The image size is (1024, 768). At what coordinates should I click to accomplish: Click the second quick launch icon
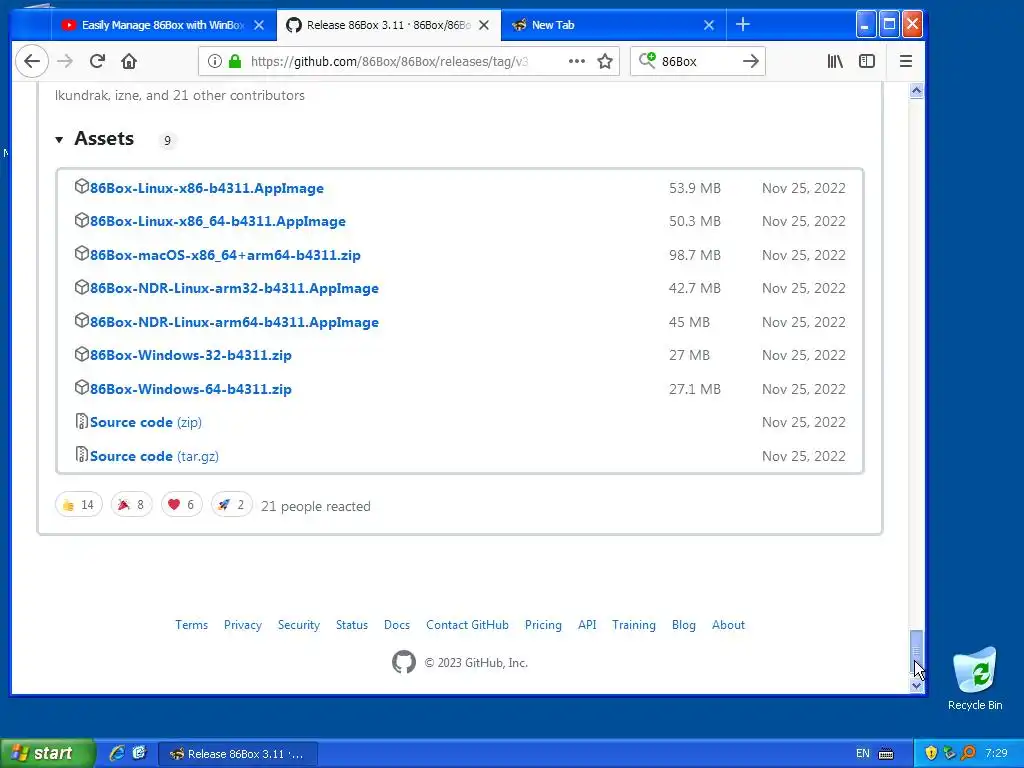pos(139,753)
